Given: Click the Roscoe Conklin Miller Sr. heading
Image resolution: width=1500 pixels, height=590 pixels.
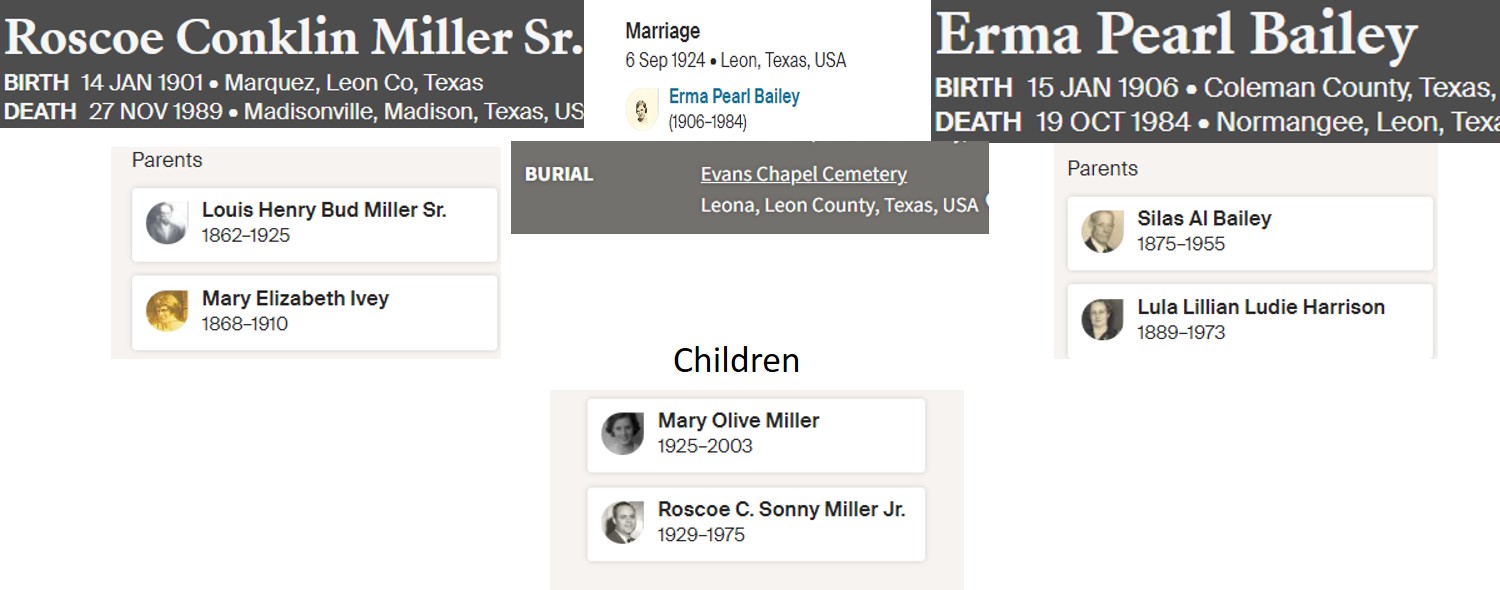Looking at the screenshot, I should tap(292, 37).
